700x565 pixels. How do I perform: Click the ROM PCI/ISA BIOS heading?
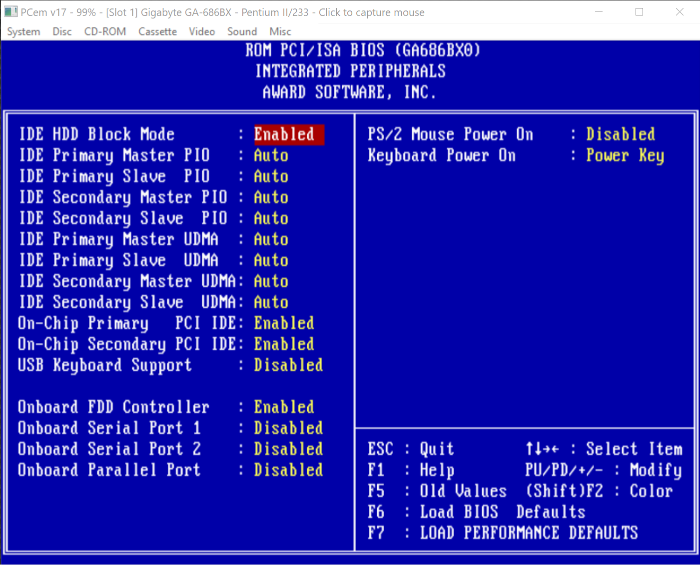363,50
